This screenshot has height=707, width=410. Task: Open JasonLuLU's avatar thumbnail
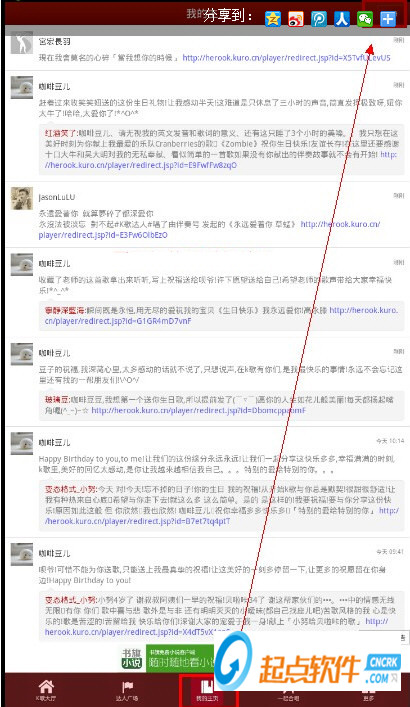(22, 198)
